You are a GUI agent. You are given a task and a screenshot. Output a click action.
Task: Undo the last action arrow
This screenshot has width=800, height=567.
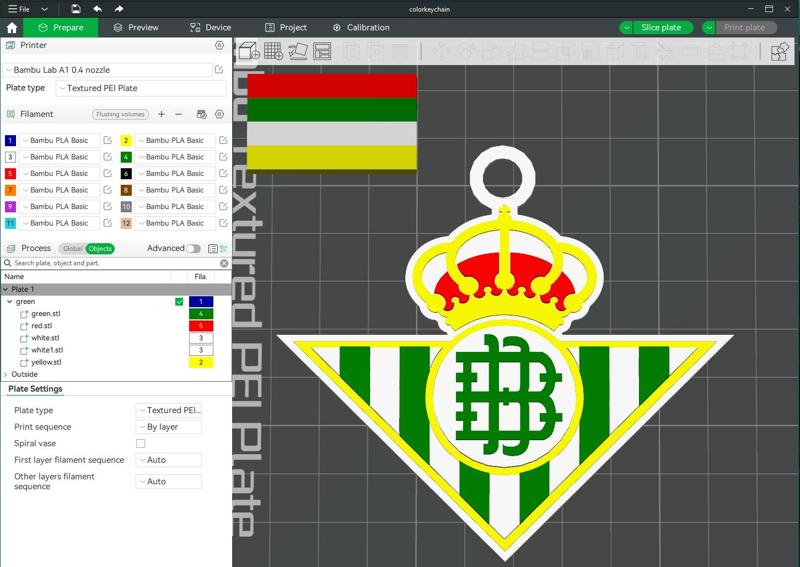pos(97,9)
